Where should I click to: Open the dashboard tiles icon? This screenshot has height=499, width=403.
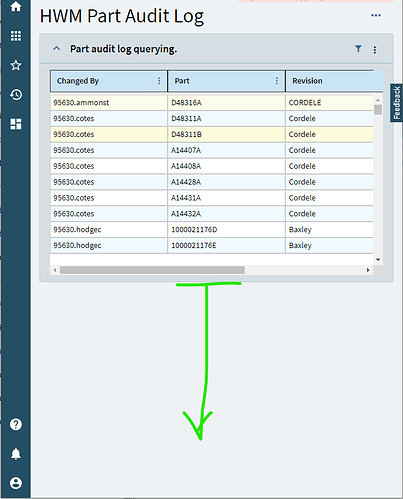click(x=16, y=124)
